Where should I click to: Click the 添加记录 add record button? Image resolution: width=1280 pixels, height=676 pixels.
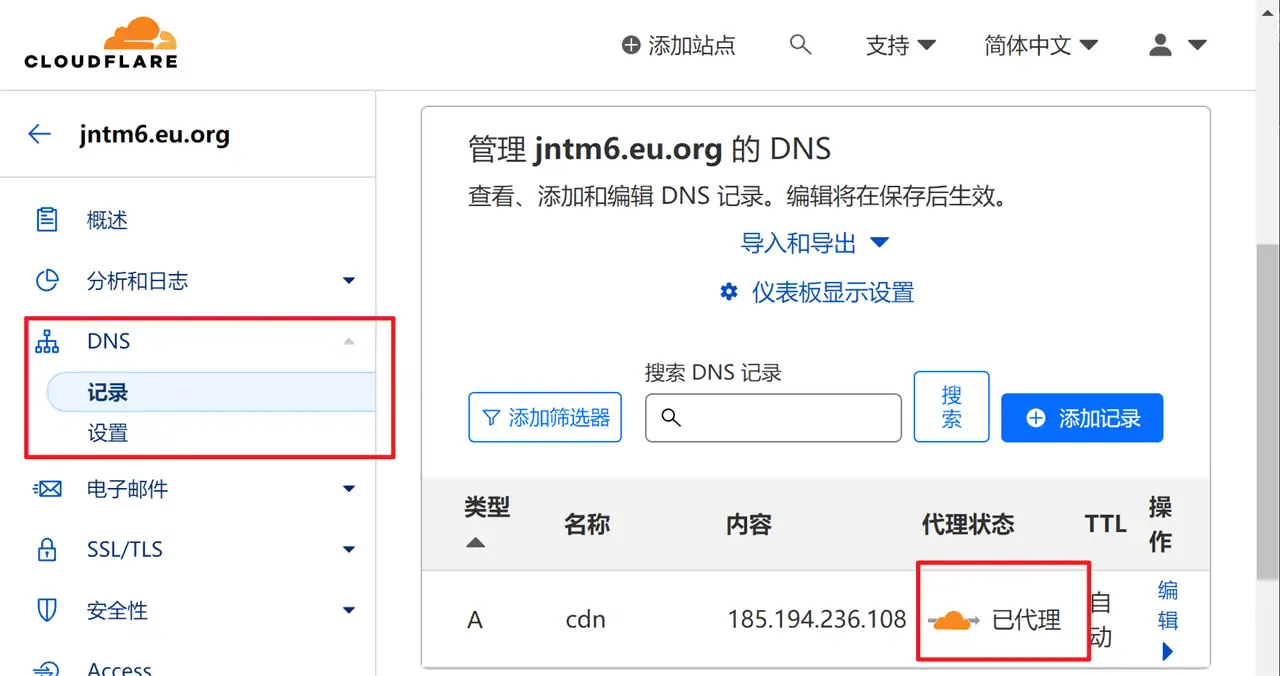[1081, 418]
